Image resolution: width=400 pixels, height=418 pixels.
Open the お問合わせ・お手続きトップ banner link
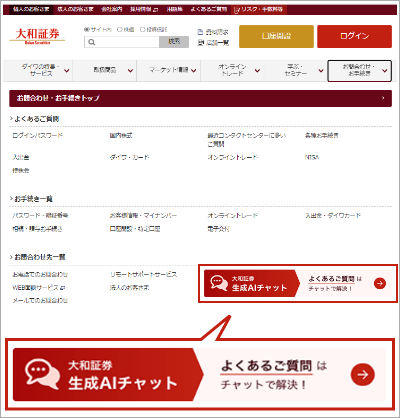tap(200, 98)
